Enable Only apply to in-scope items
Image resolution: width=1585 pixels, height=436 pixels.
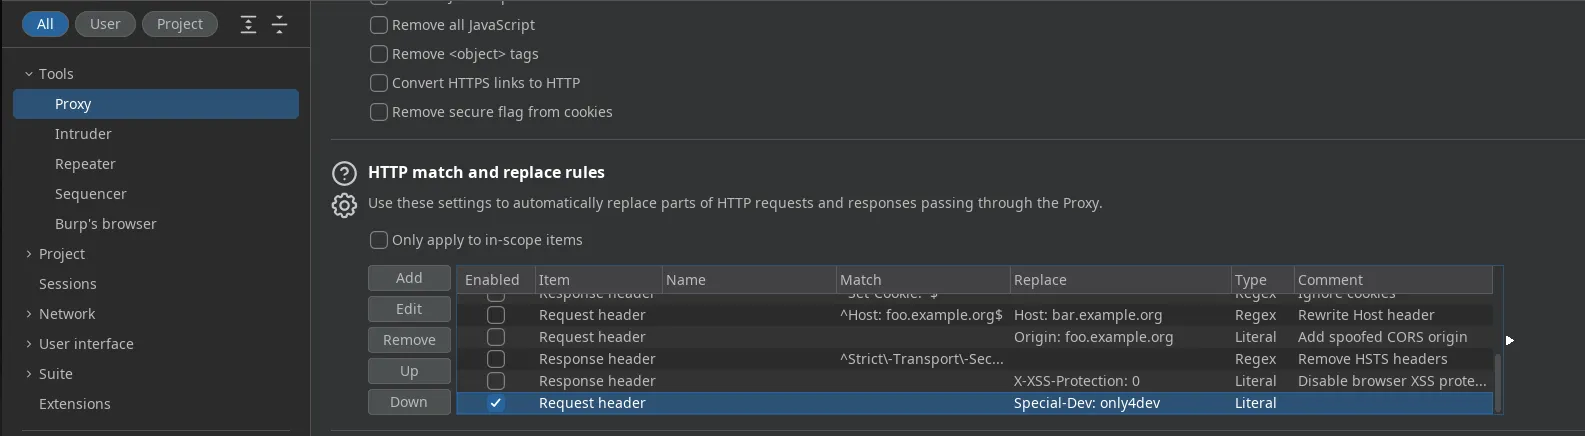379,240
